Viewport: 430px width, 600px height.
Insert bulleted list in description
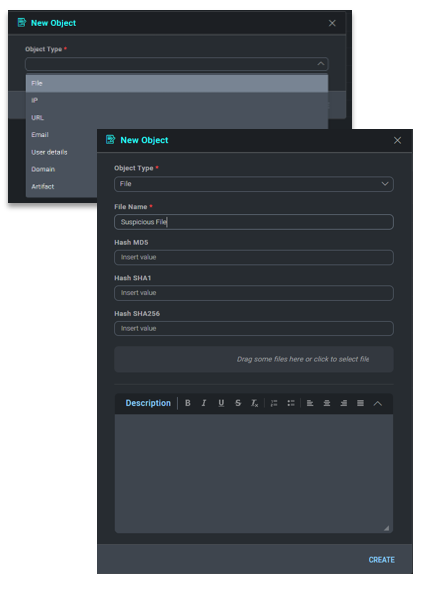click(x=291, y=403)
